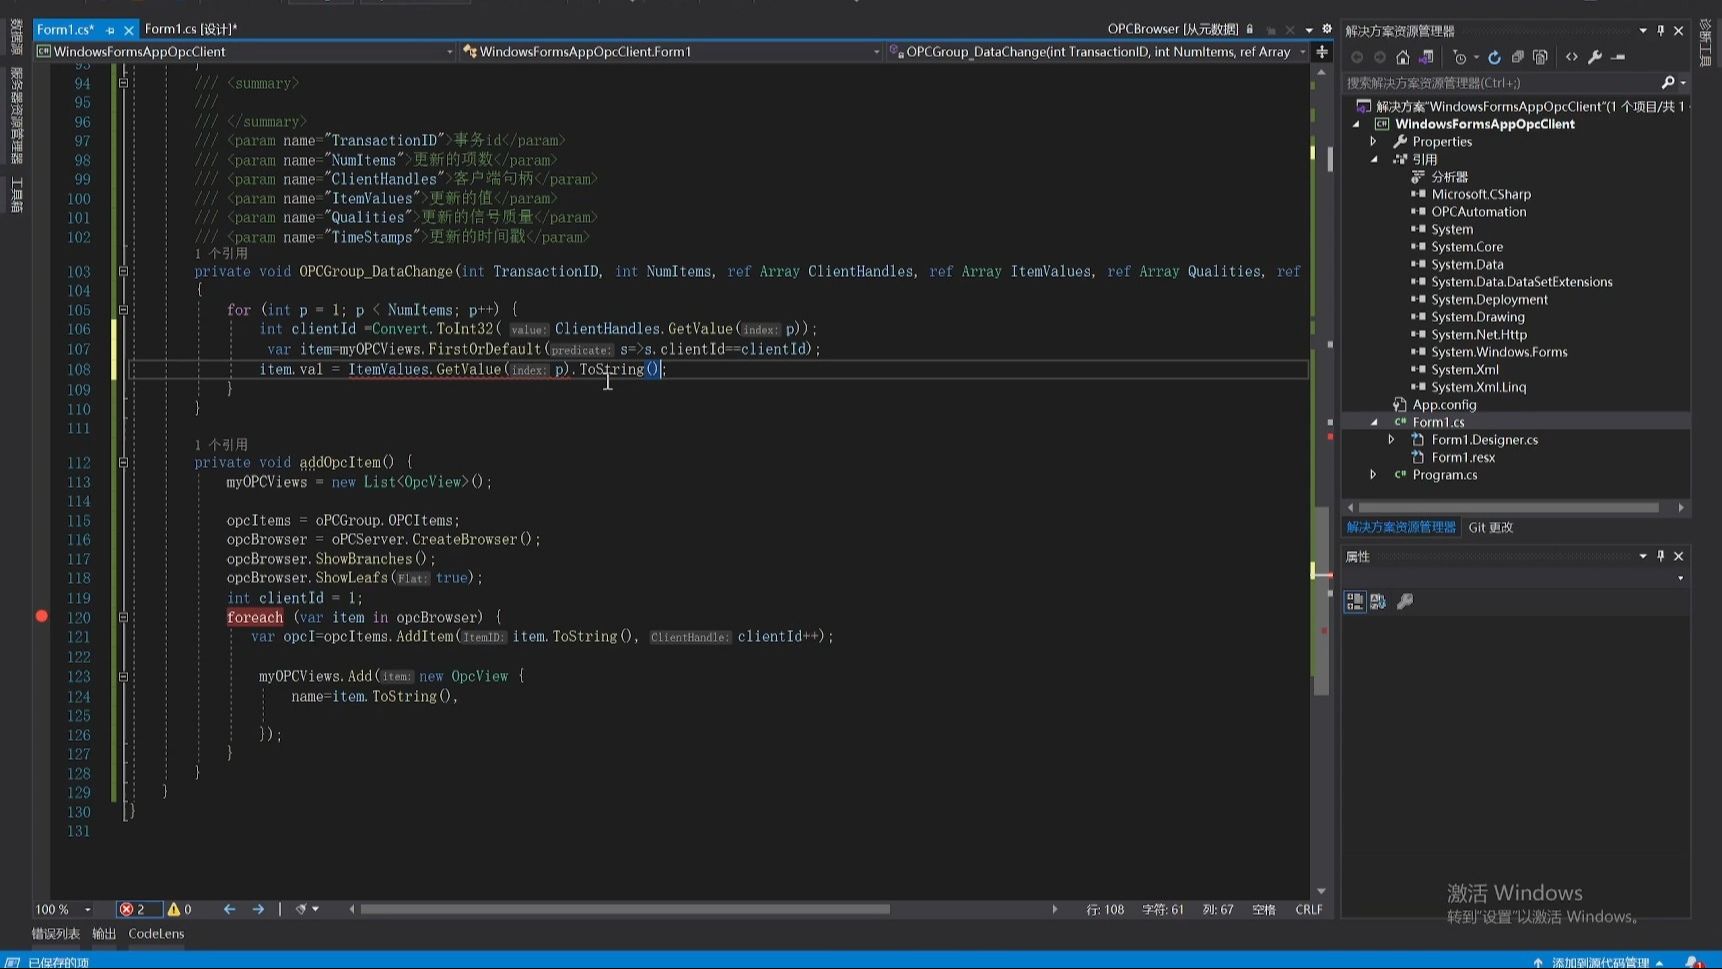
Task: Select System.Windows.Forms reference
Action: (x=1499, y=351)
